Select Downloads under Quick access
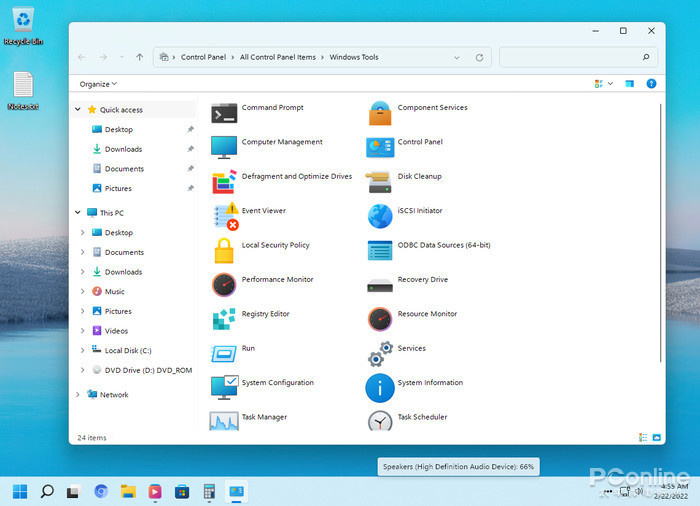This screenshot has width=700, height=506. click(123, 149)
